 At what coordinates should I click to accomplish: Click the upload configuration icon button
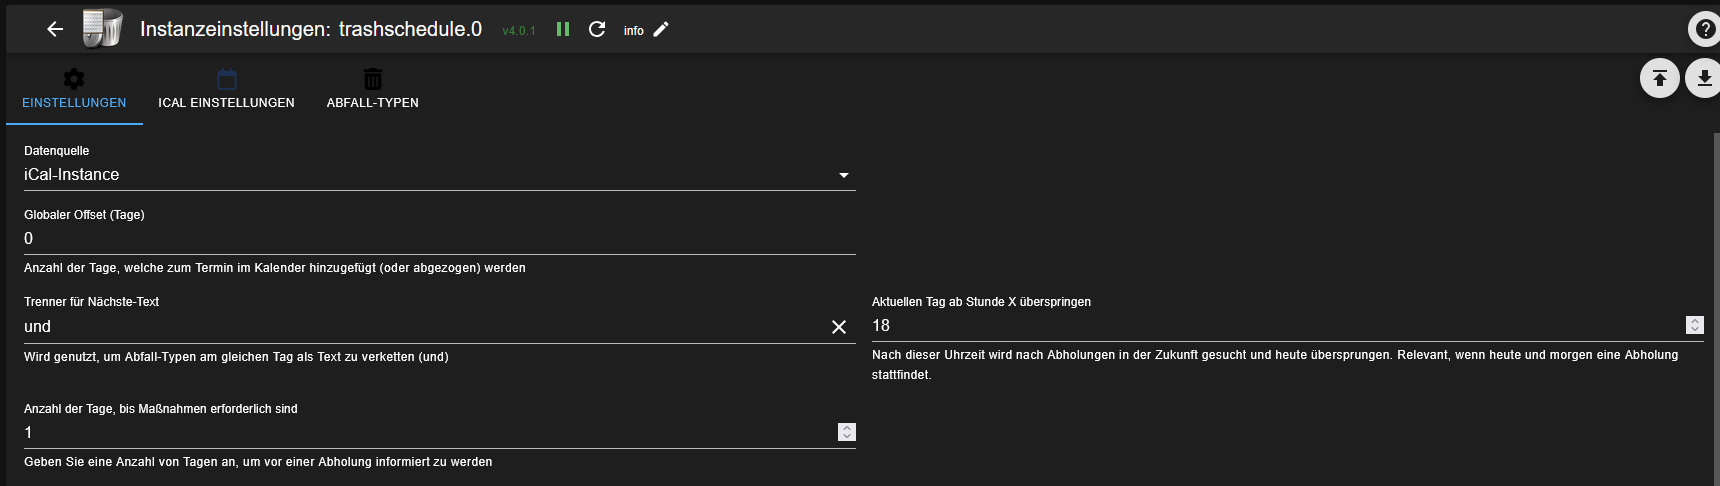pos(1659,78)
